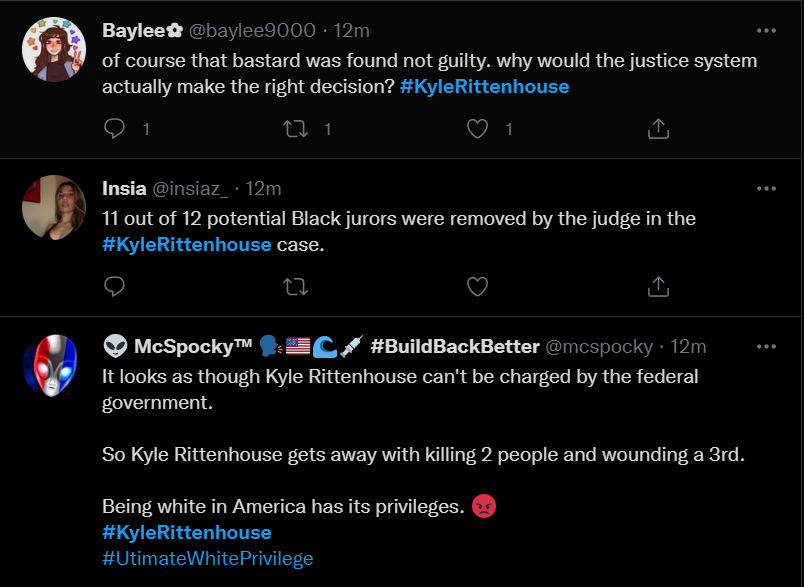Viewport: 804px width, 587px height.
Task: Open #KyleRittenhouse hashtag in Insia's tweet
Action: (x=186, y=244)
